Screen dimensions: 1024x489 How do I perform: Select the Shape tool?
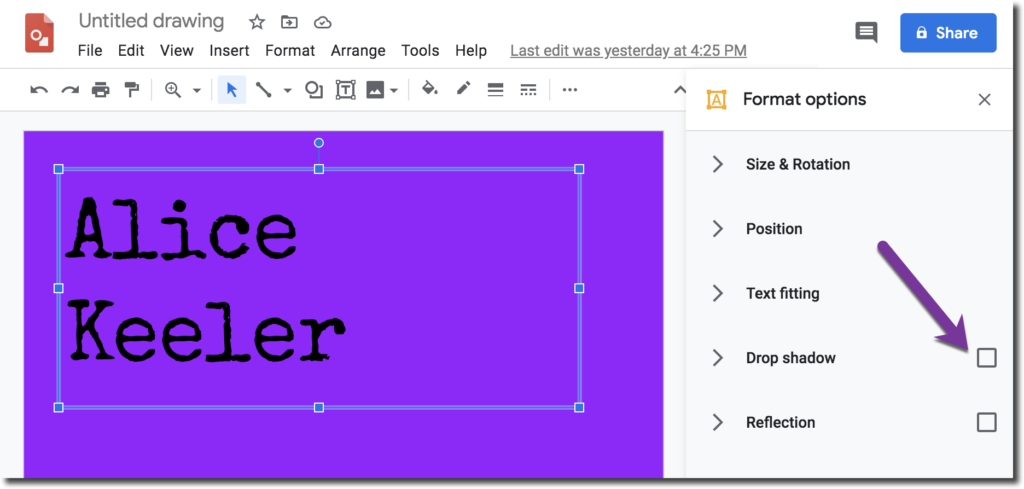314,90
